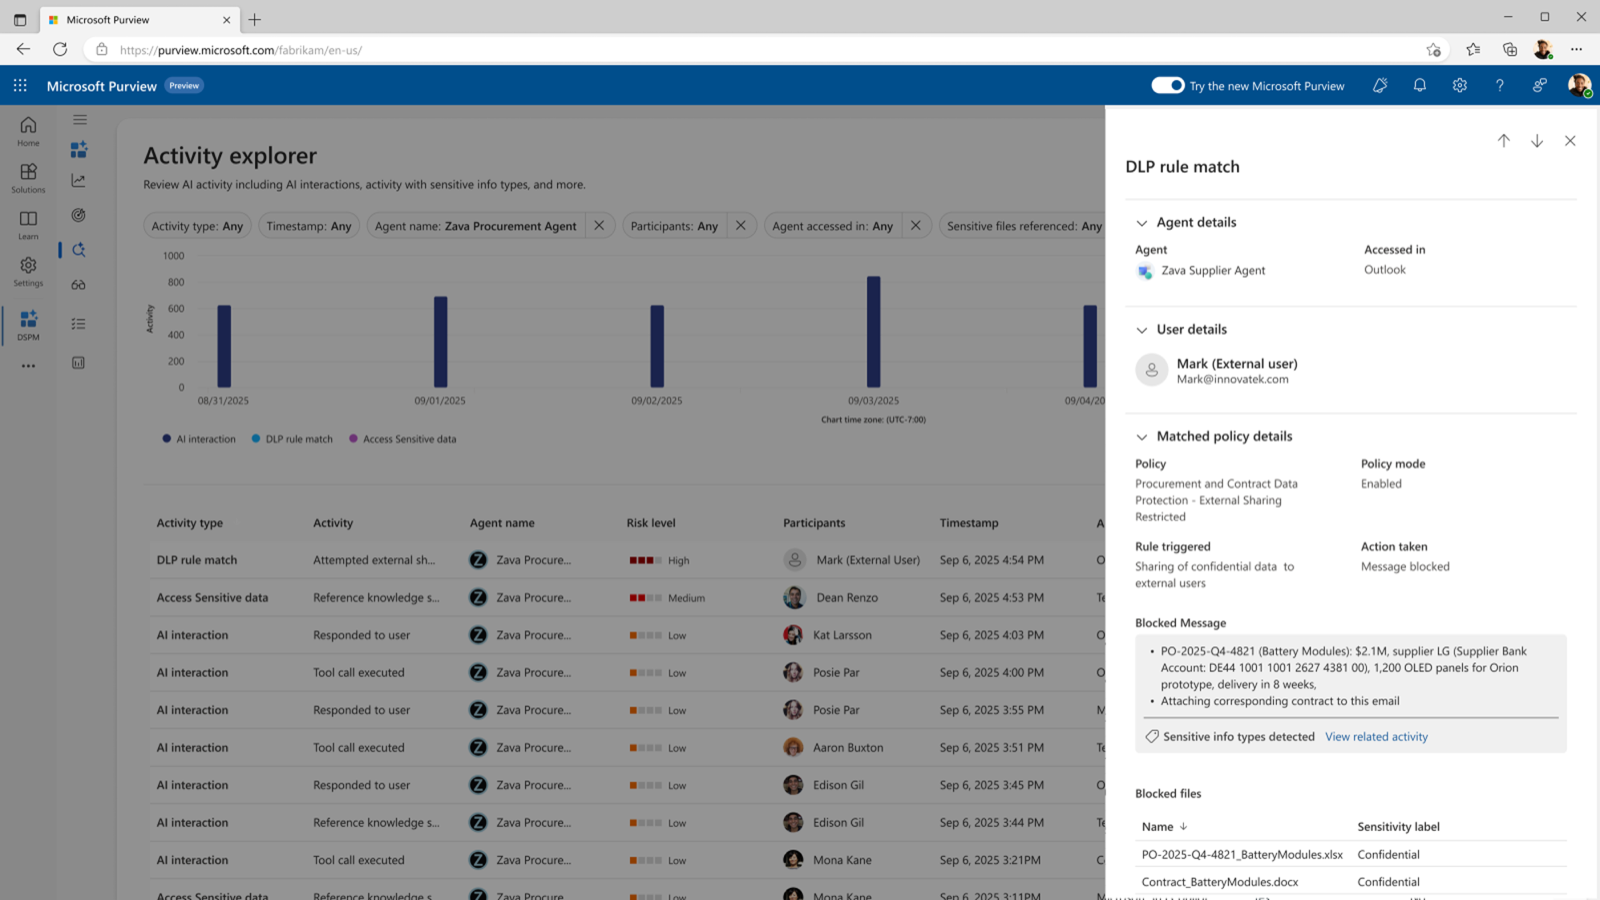The height and width of the screenshot is (900, 1600).
Task: Remove the Agent accessed in filter chip
Action: (x=916, y=226)
